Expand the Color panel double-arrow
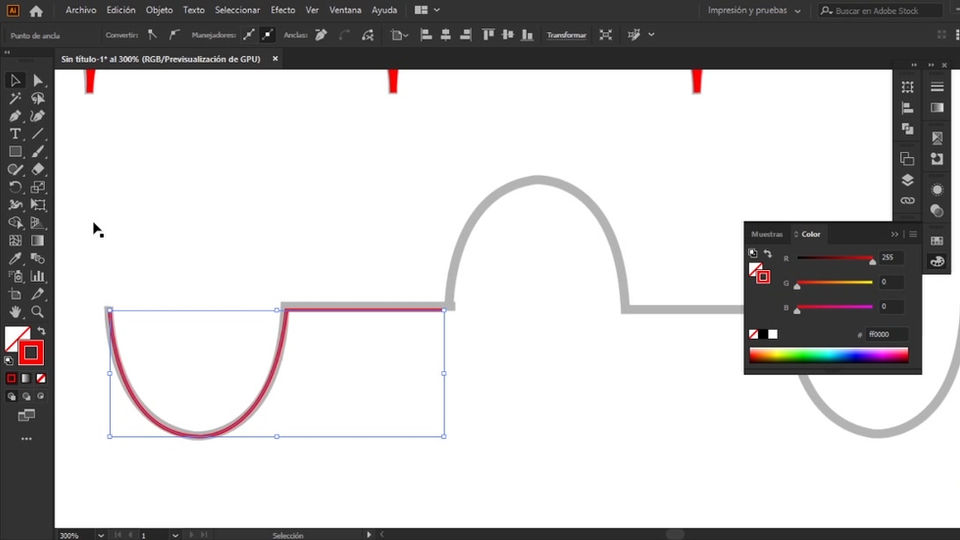Screen dimensions: 960x540 click(x=894, y=234)
